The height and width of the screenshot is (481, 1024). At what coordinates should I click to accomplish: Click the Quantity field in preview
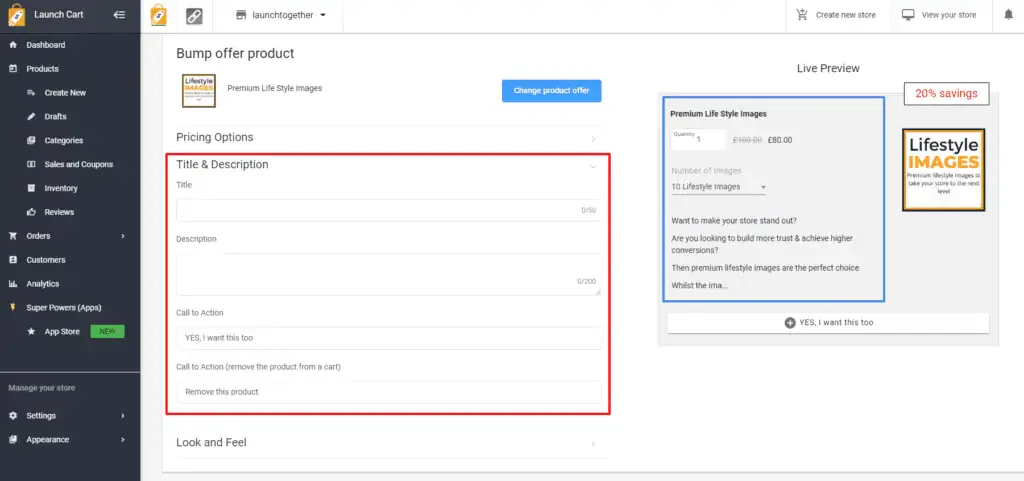coord(698,139)
